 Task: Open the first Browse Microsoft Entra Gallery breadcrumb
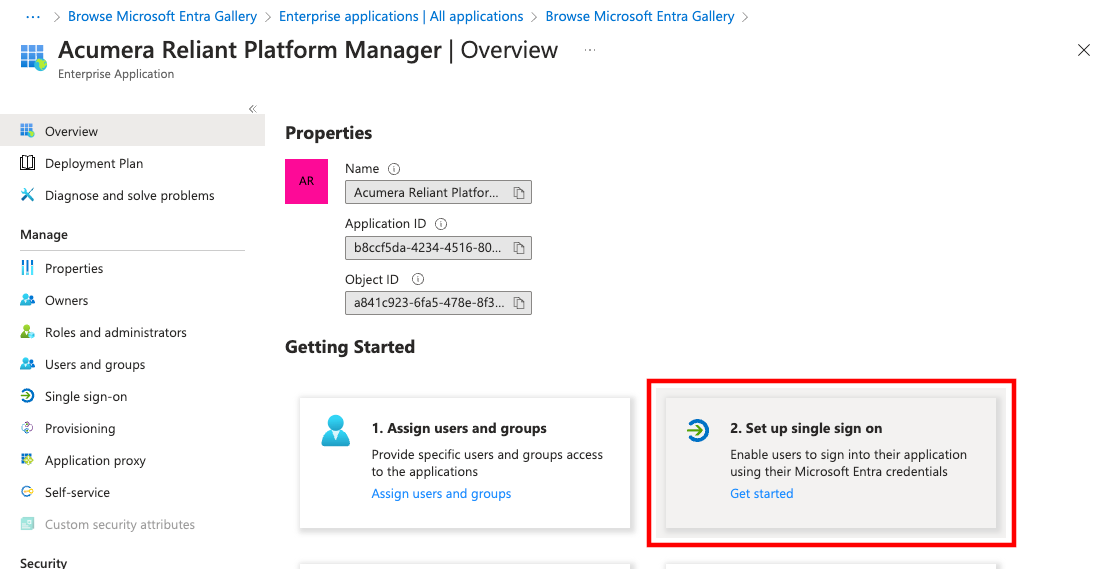[162, 16]
